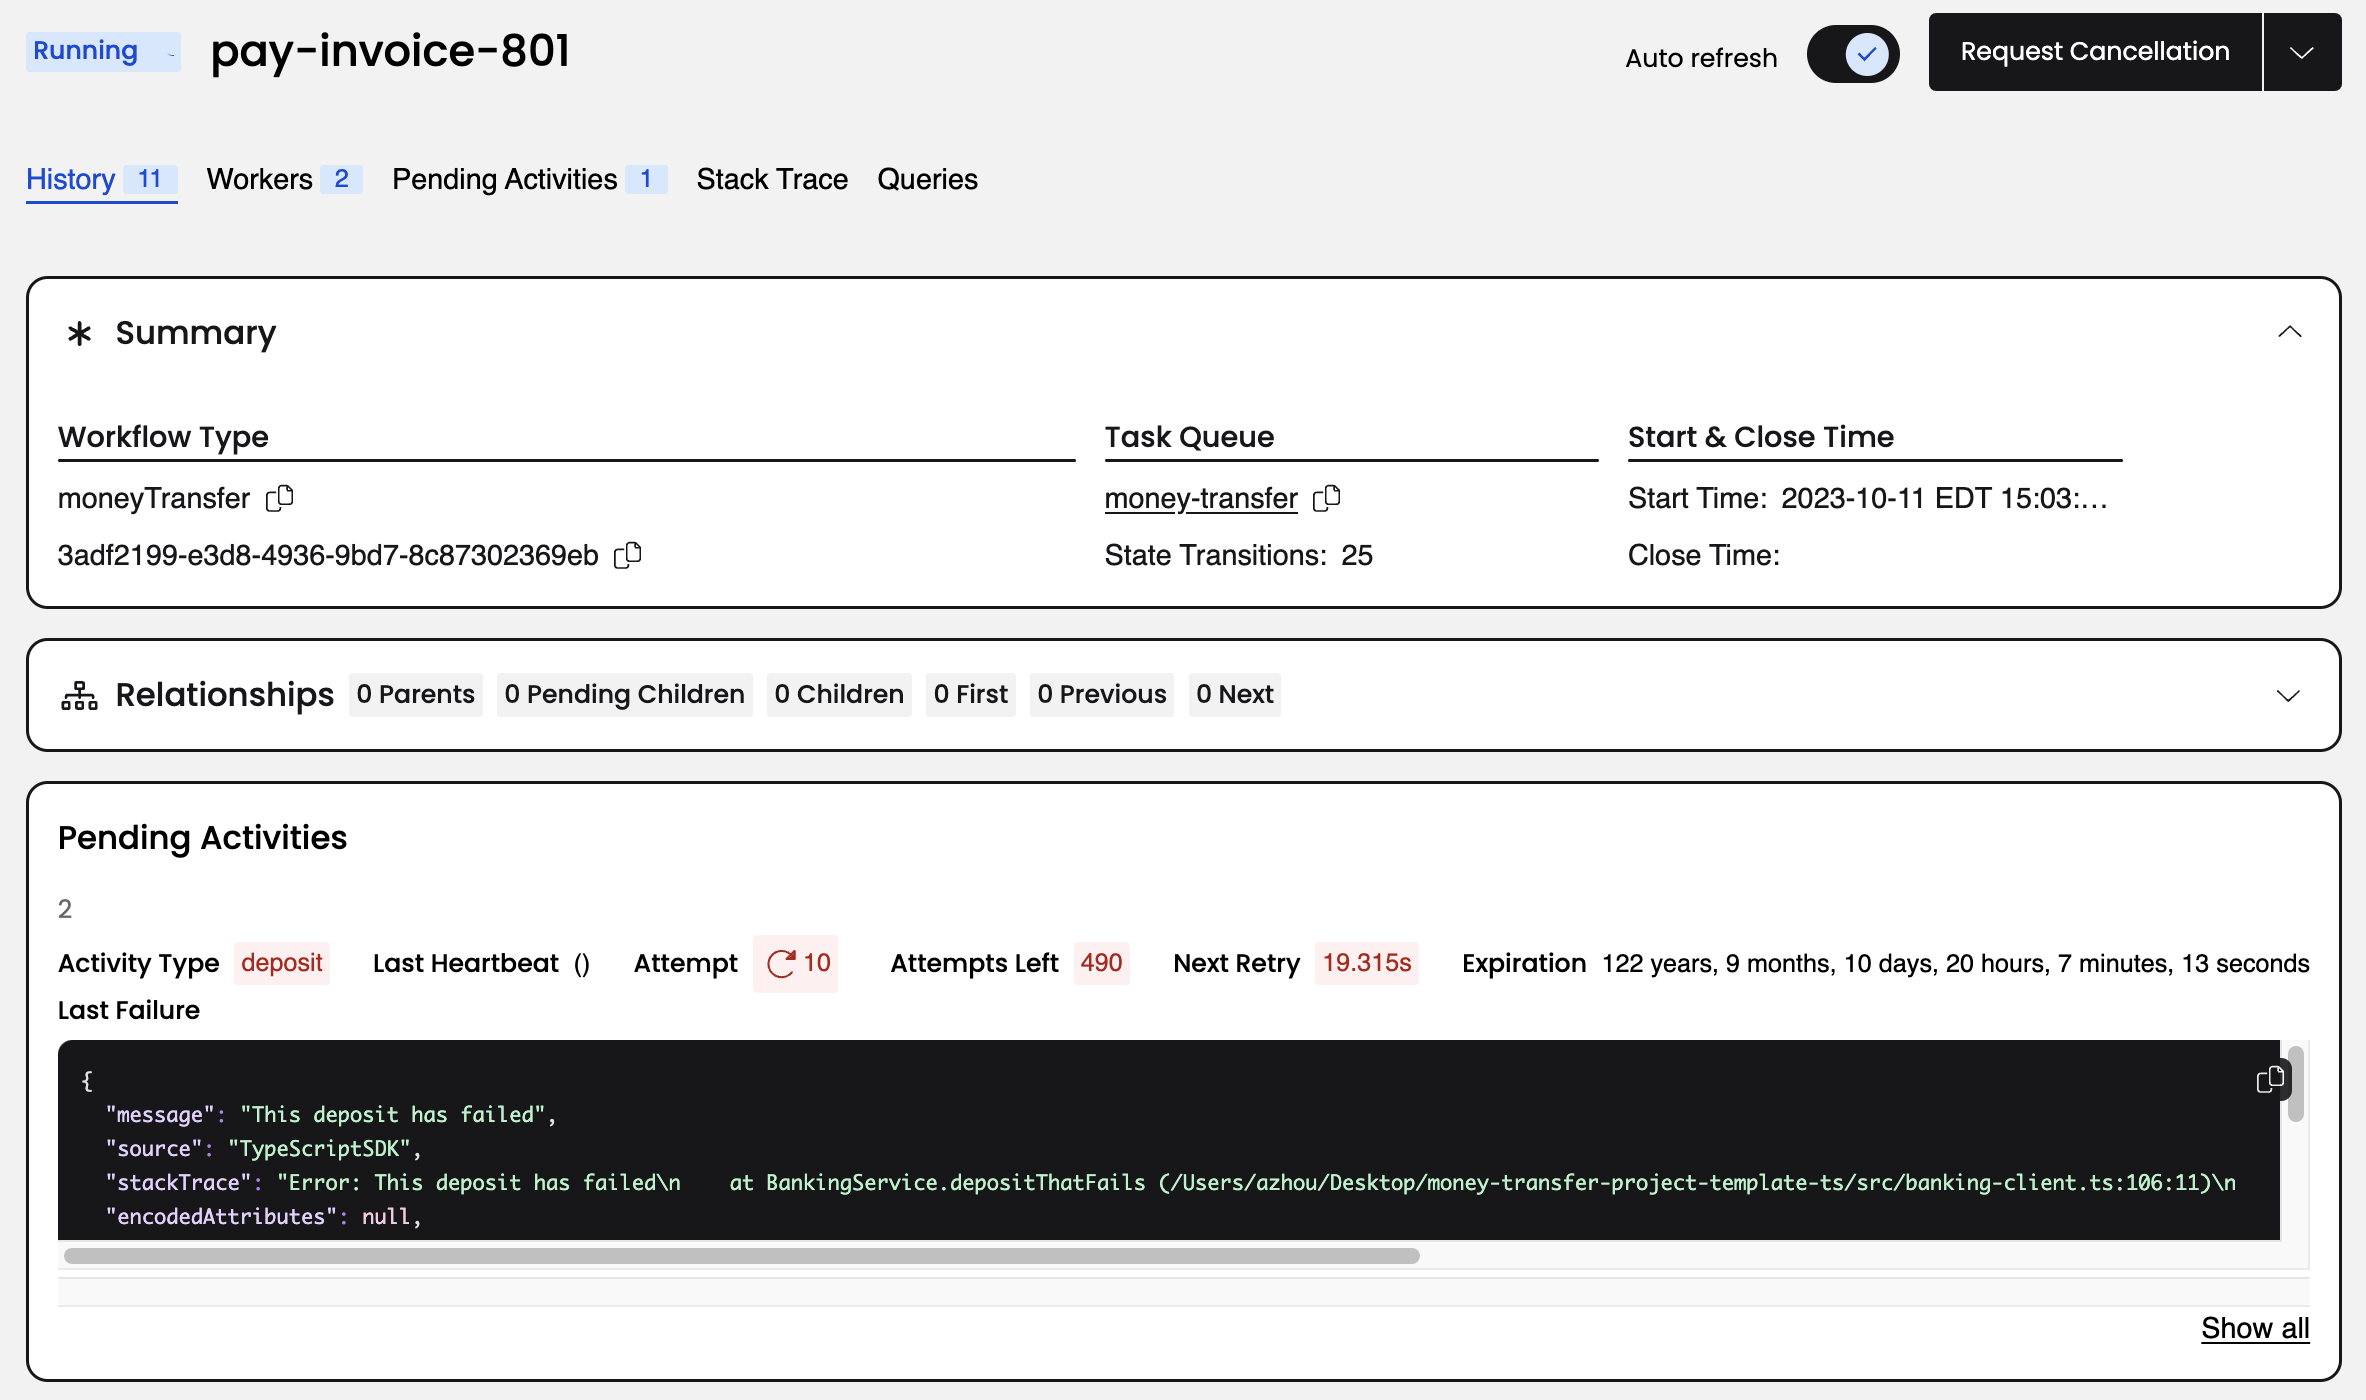Open the money-transfer task queue link

pos(1201,498)
